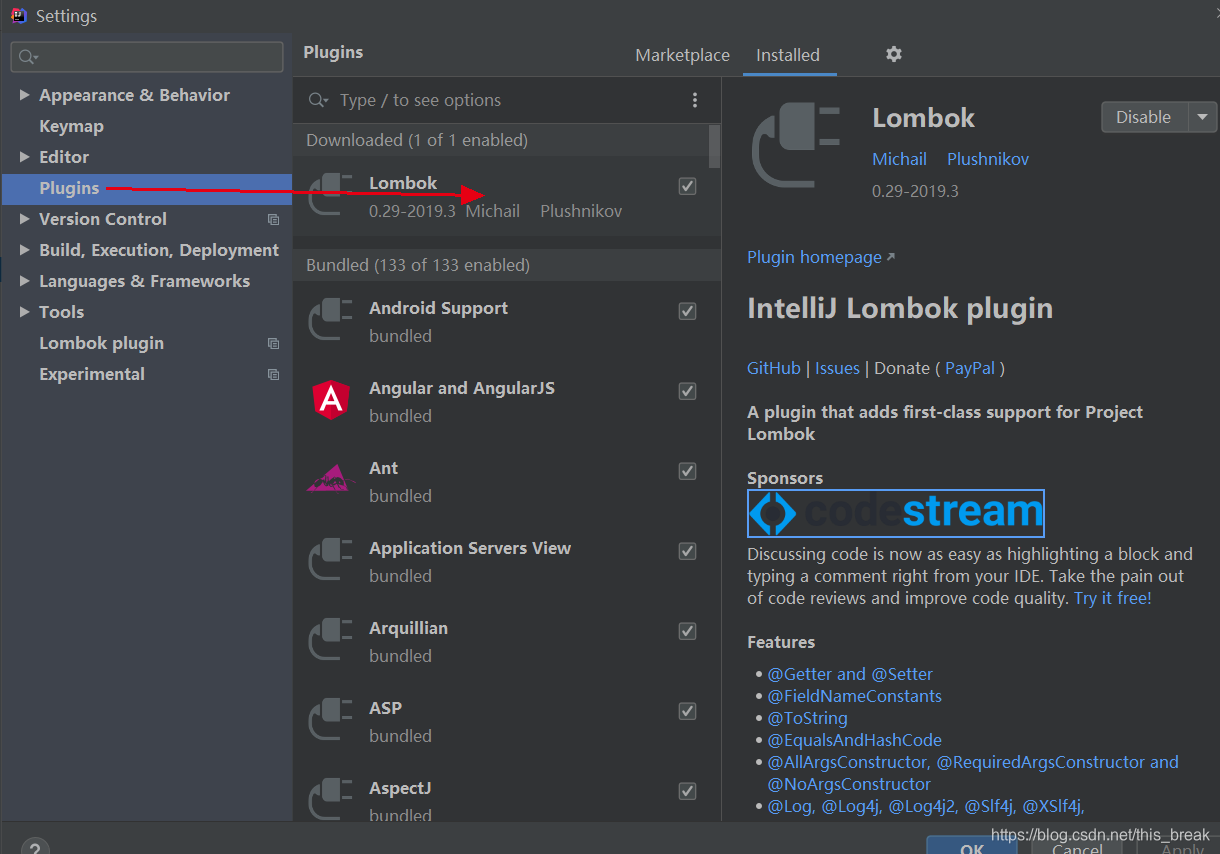This screenshot has height=854, width=1220.
Task: Open the PayPal donate link
Action: coord(970,368)
